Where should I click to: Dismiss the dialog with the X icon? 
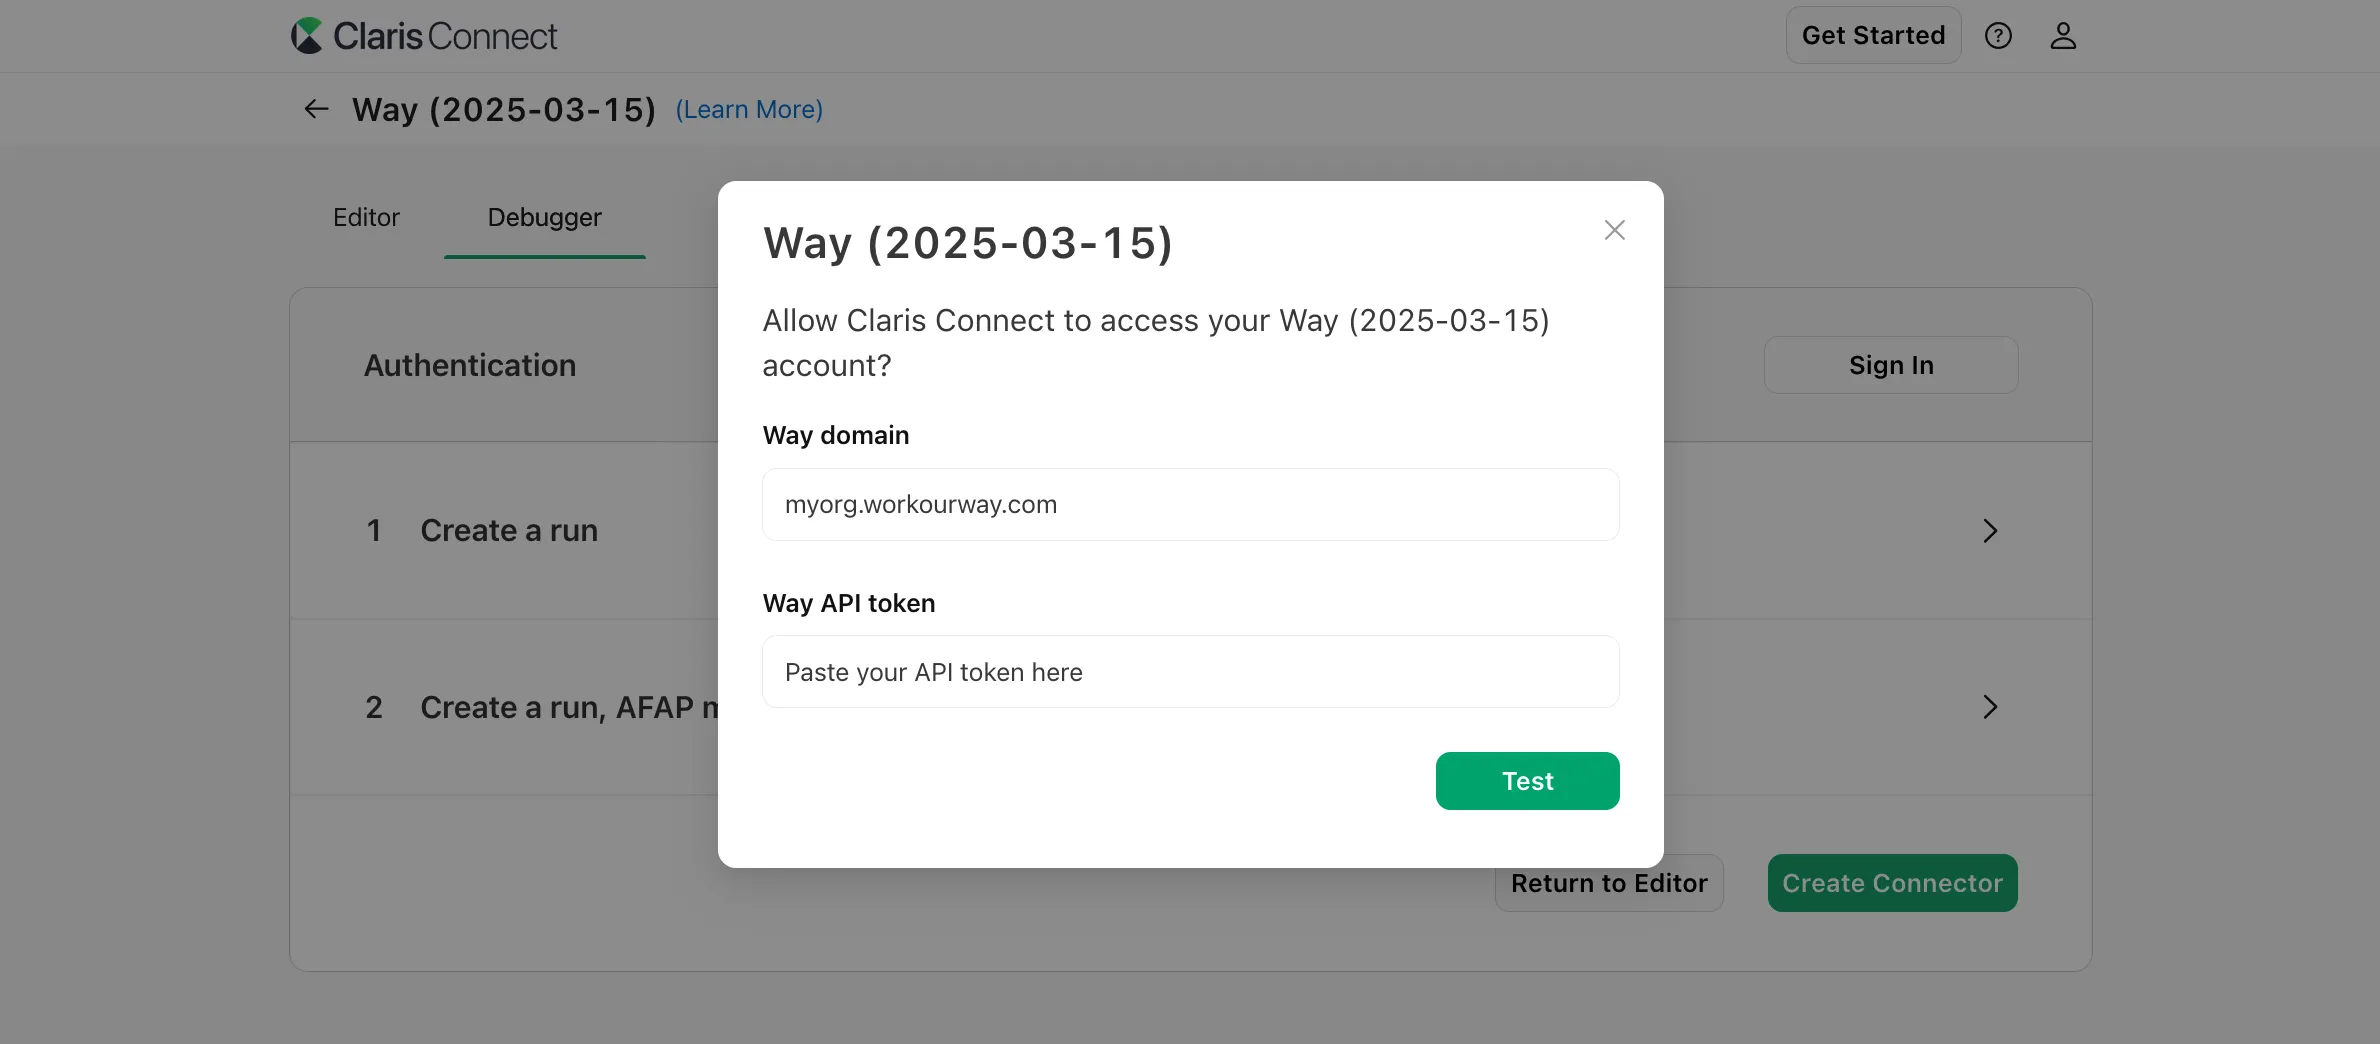click(x=1614, y=229)
